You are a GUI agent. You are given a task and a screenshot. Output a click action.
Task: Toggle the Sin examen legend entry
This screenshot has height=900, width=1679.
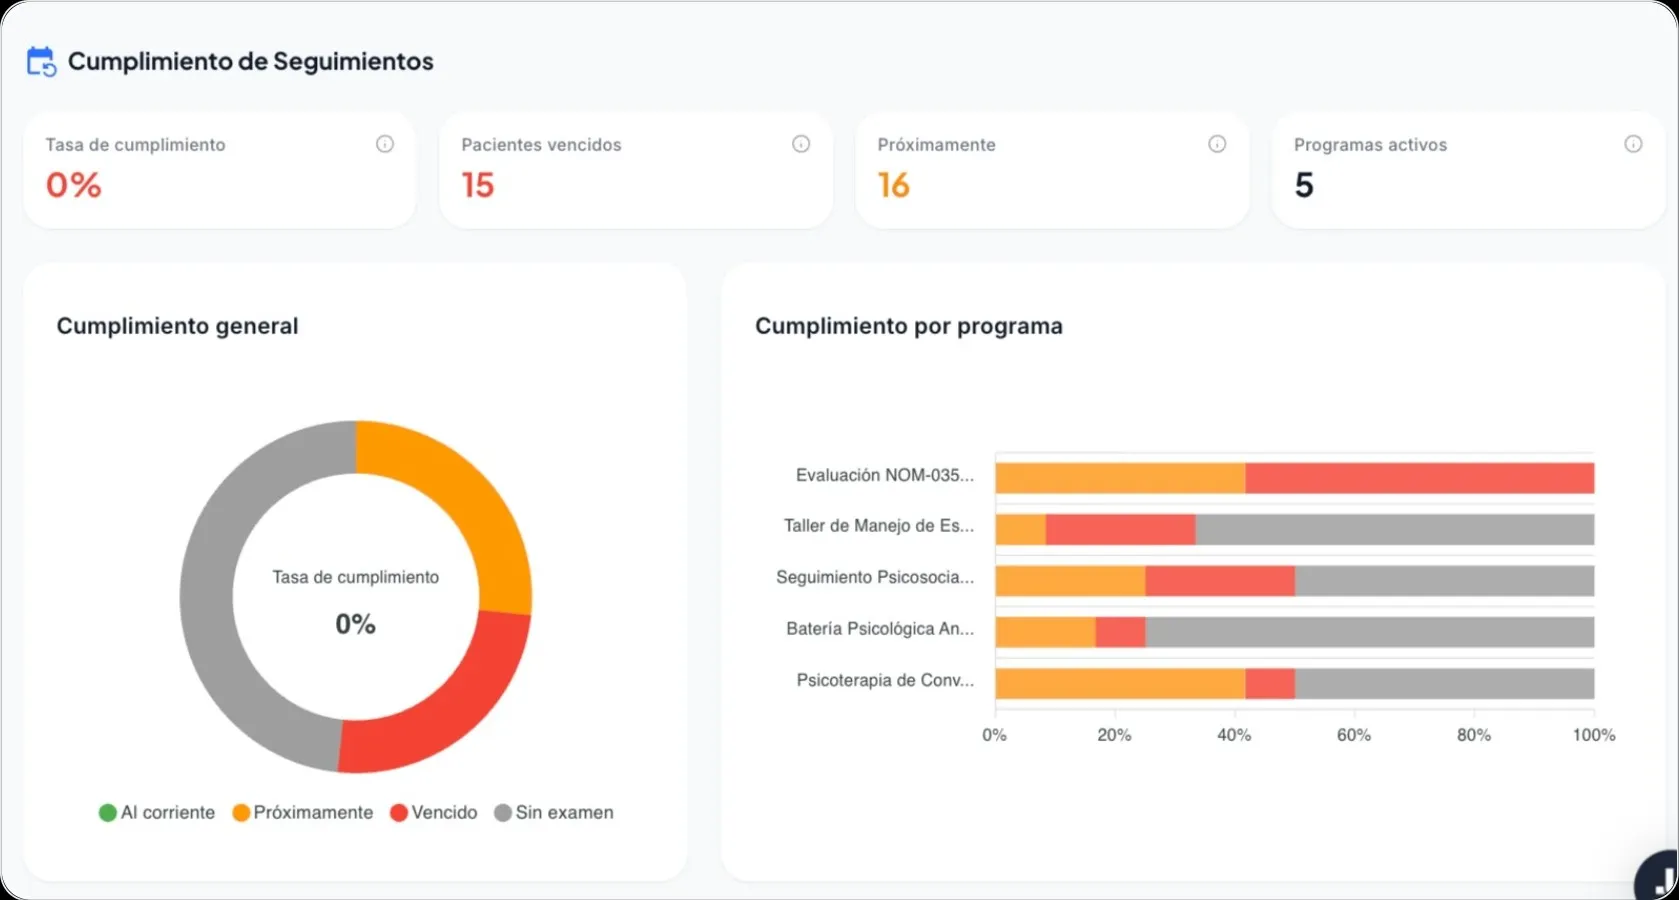[x=554, y=812]
